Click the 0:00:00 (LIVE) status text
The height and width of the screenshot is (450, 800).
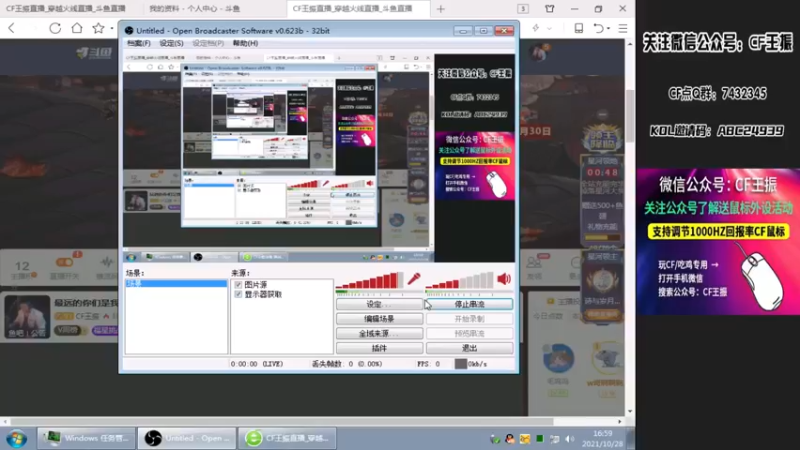point(257,364)
